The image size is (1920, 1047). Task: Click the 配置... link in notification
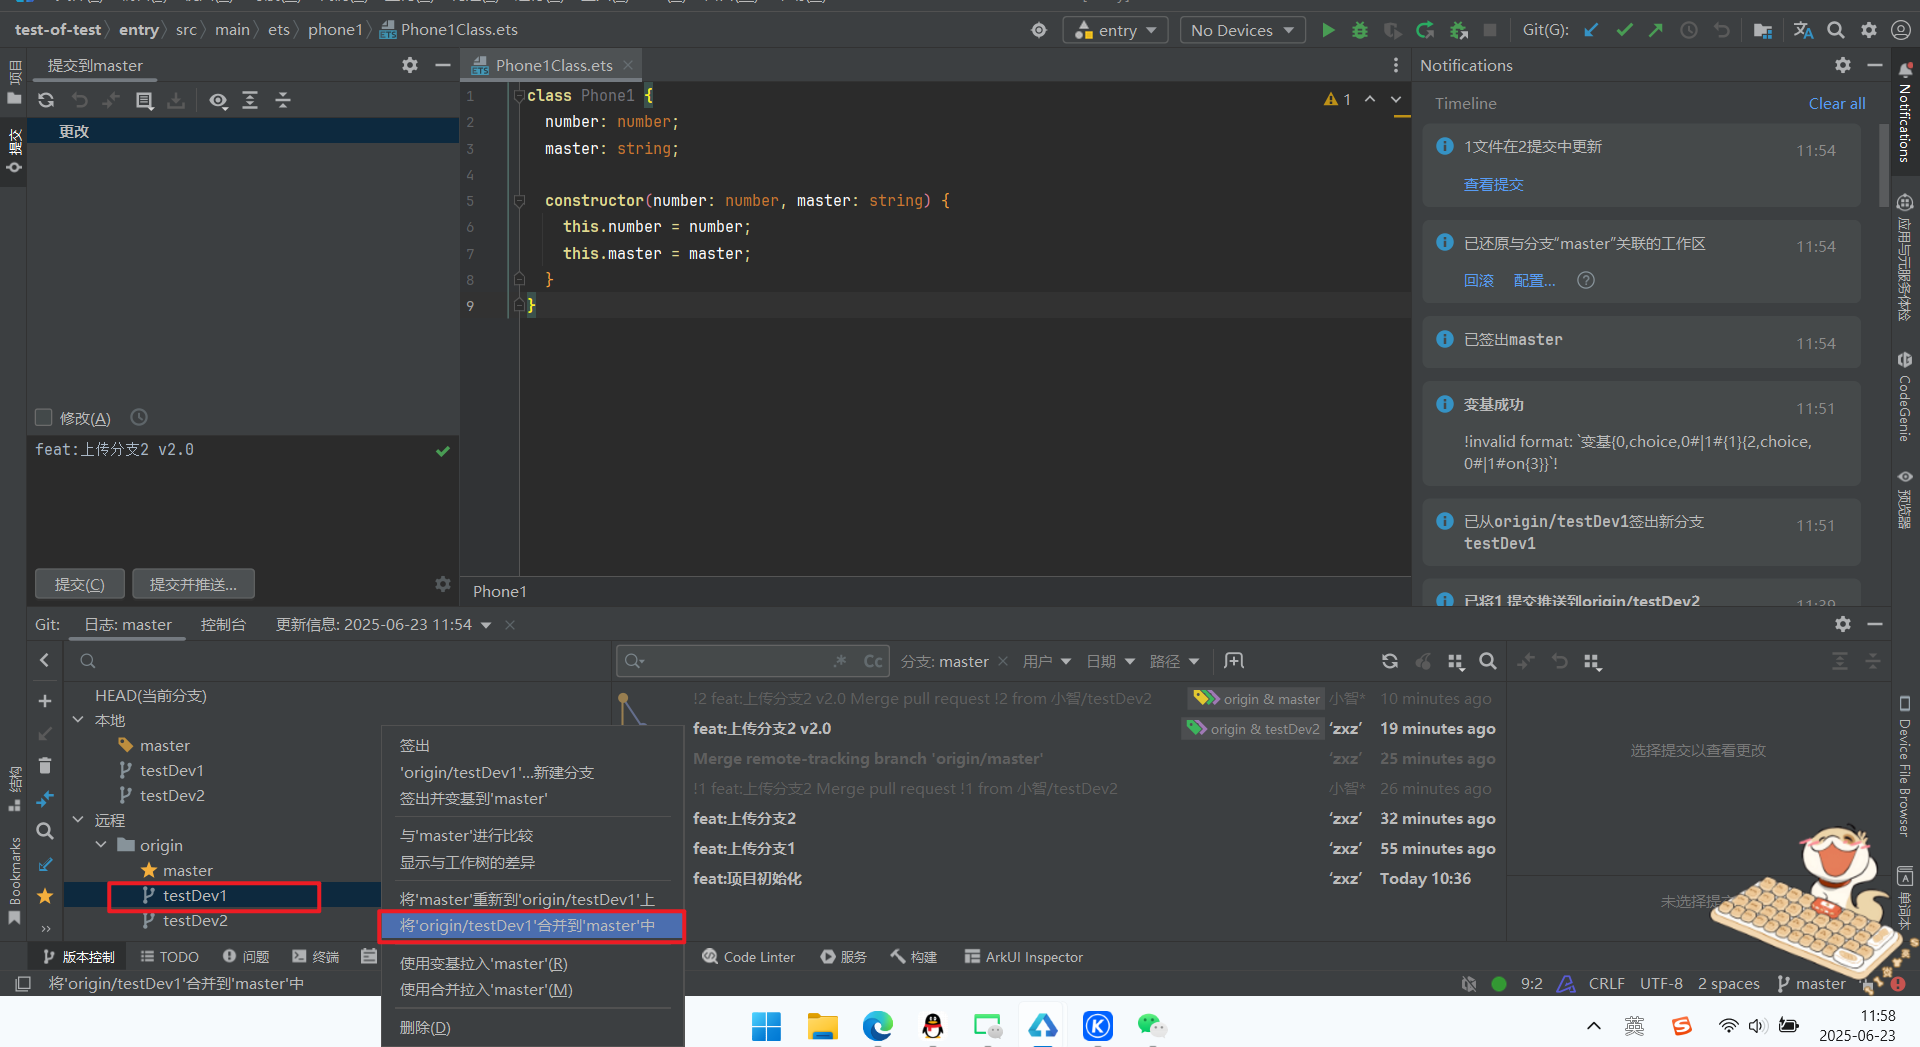click(x=1534, y=280)
